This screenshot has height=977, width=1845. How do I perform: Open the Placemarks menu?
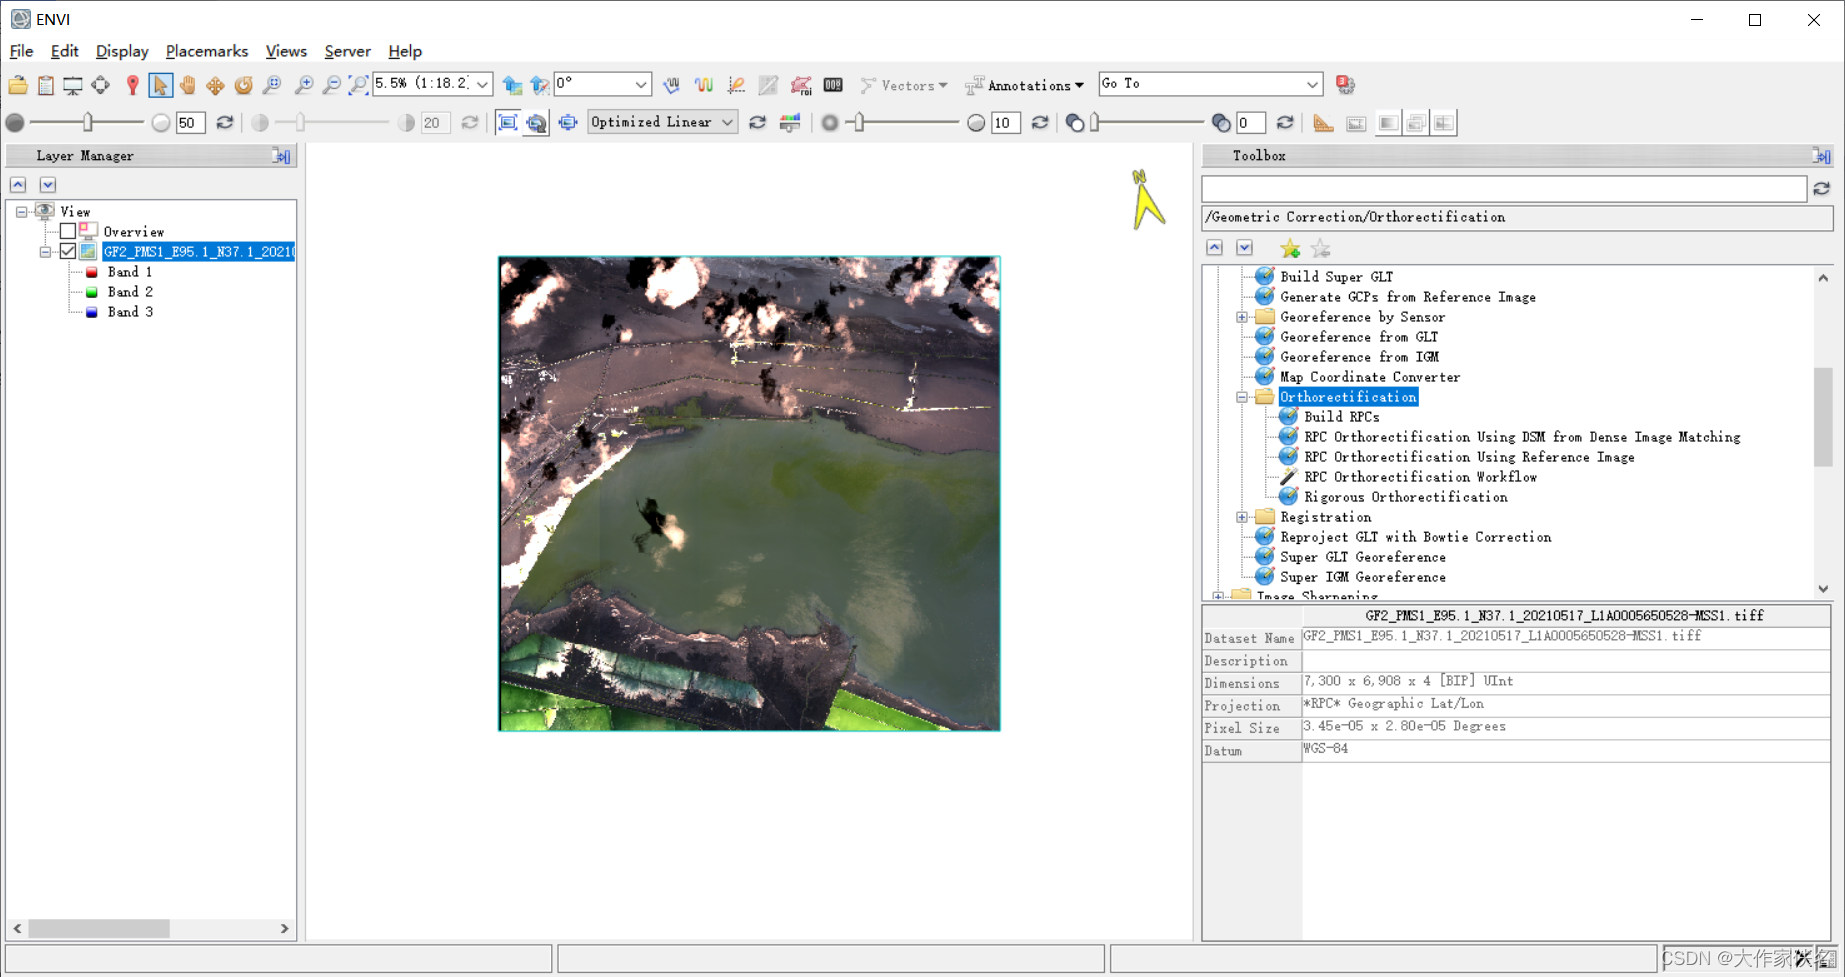206,51
